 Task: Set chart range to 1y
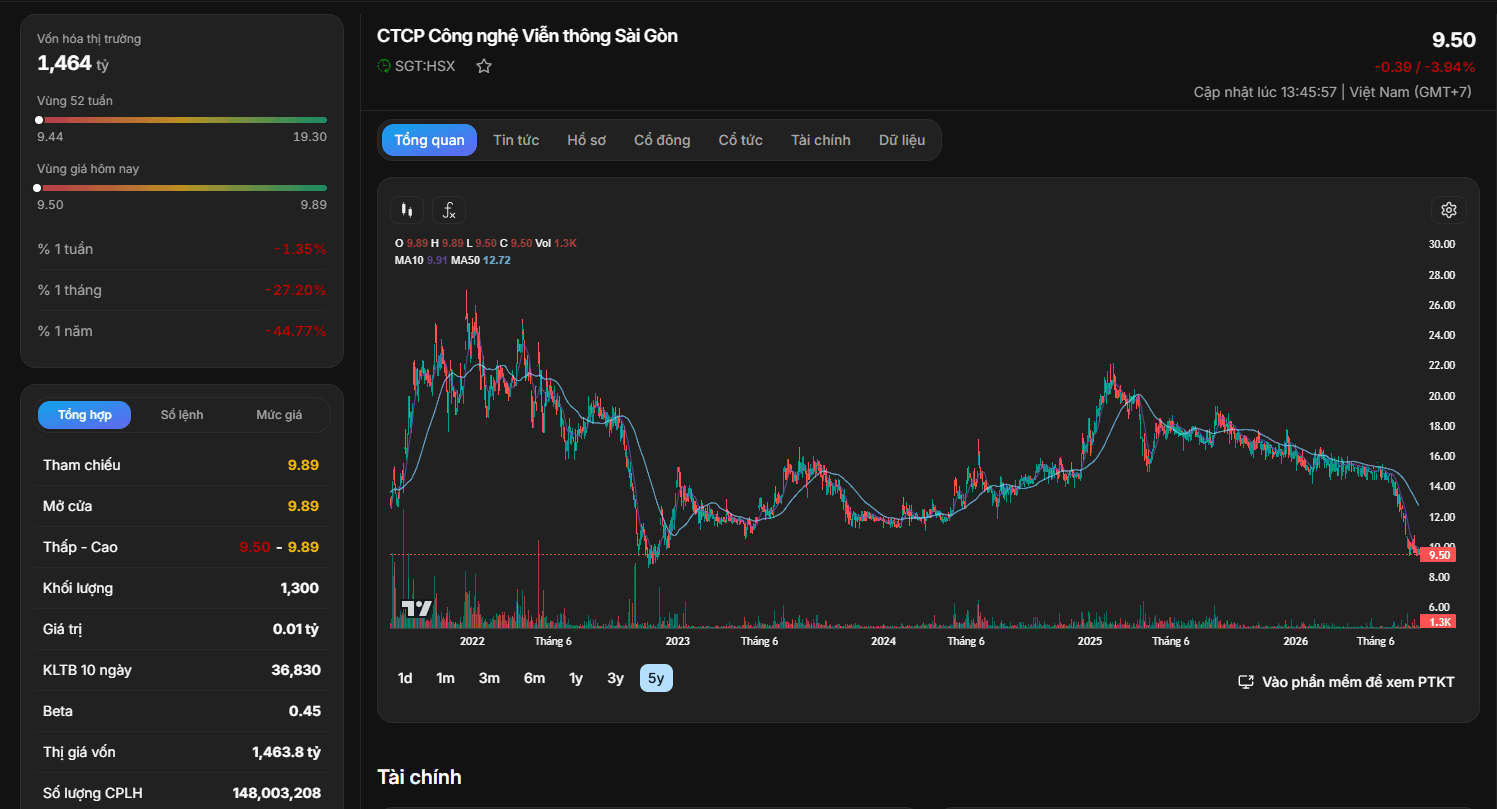tap(576, 678)
